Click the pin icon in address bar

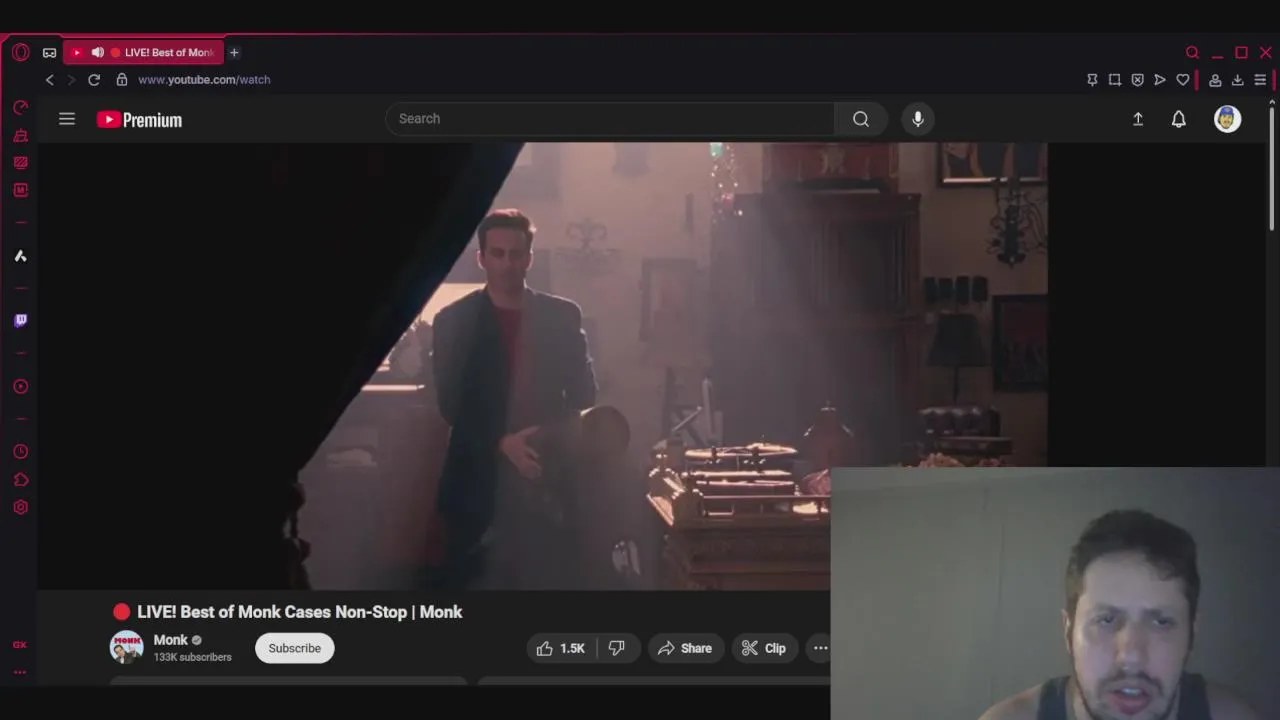pos(1092,80)
